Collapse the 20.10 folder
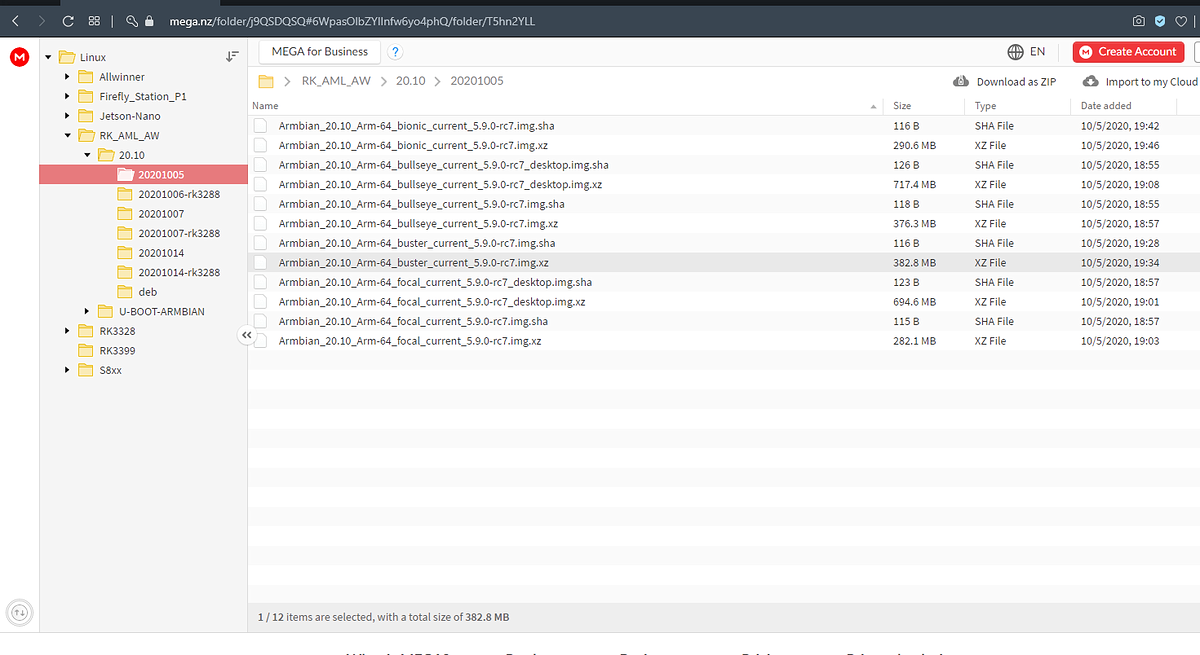The image size is (1200, 655). [87, 155]
